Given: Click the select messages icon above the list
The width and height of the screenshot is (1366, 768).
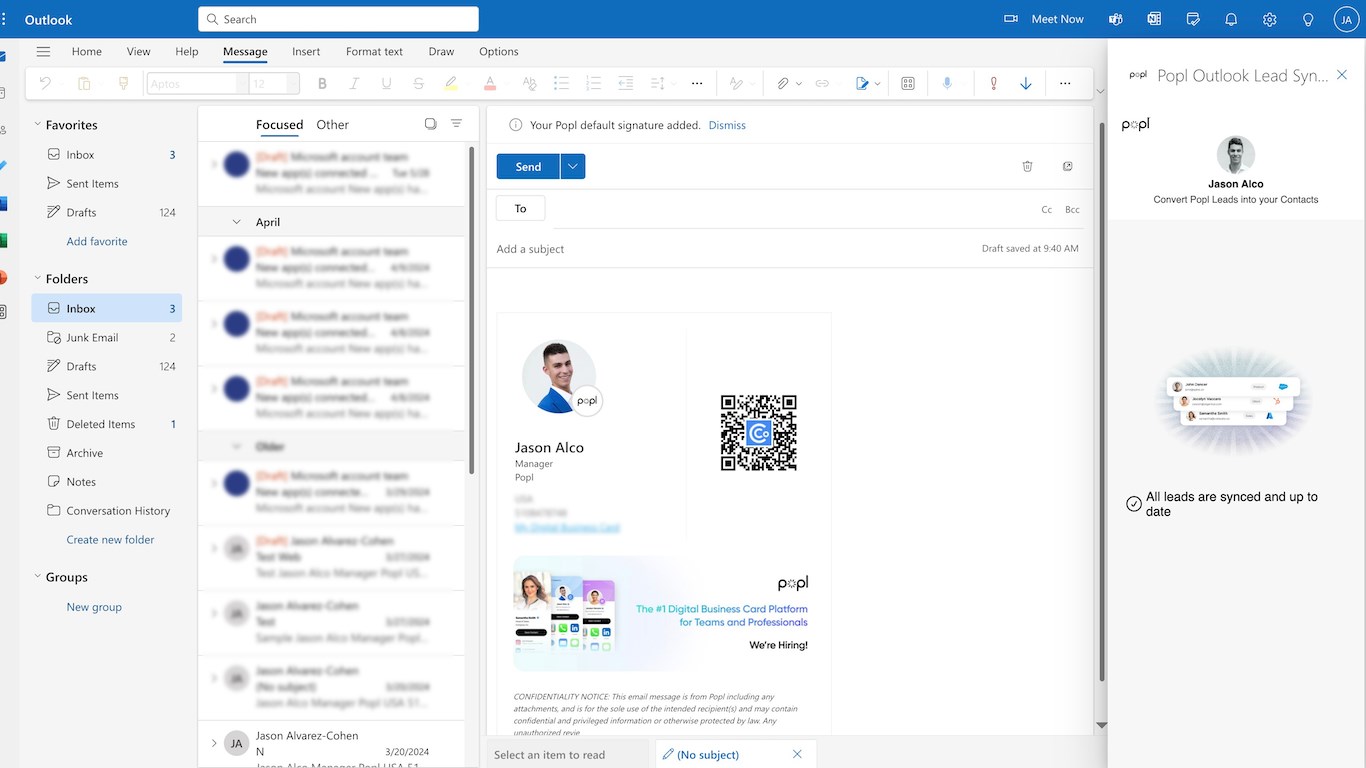Looking at the screenshot, I should click(430, 124).
